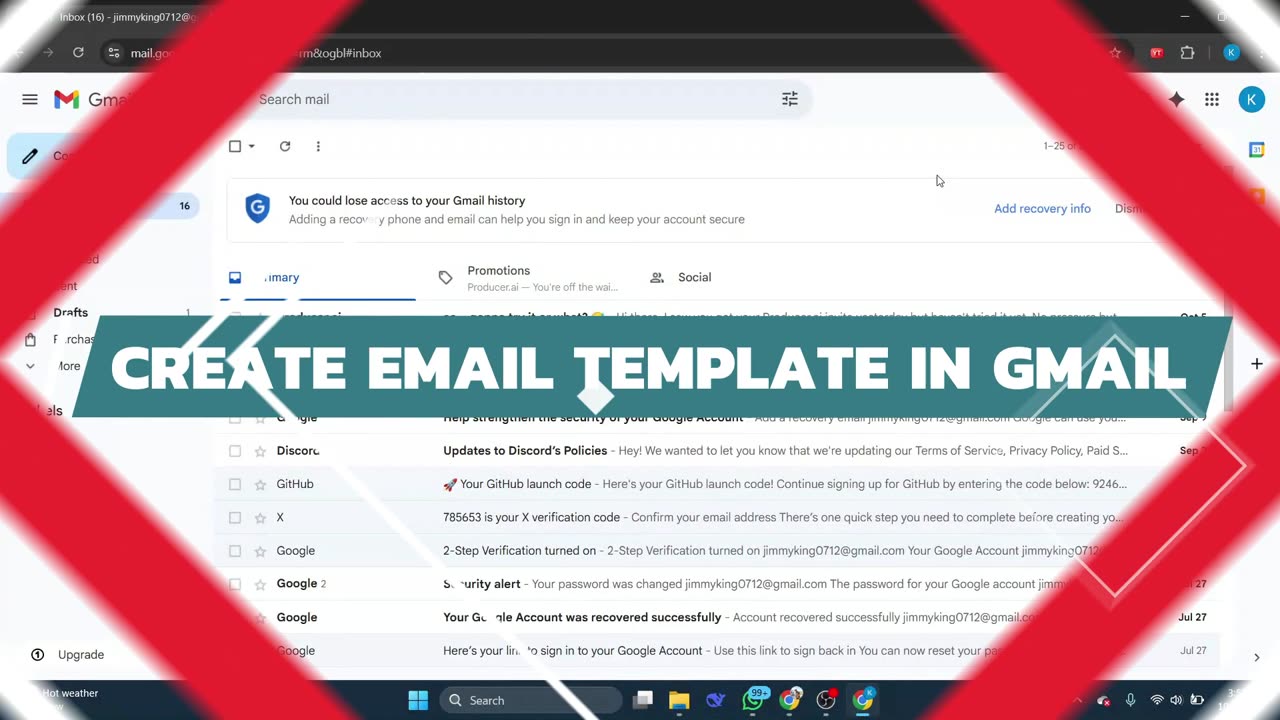Tick the select-all checkbox
This screenshot has width=1280, height=720.
(235, 146)
